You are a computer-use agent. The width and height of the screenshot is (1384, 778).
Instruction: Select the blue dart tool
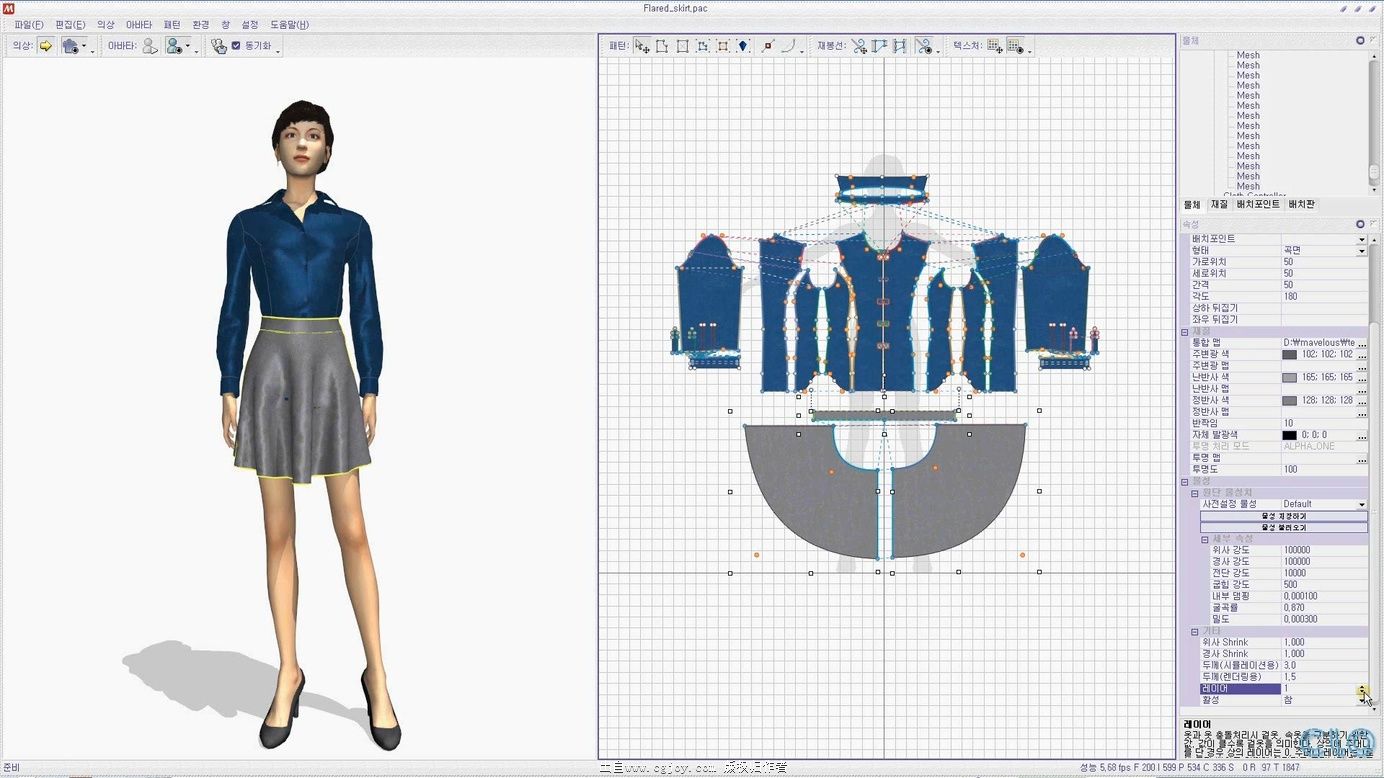click(743, 45)
